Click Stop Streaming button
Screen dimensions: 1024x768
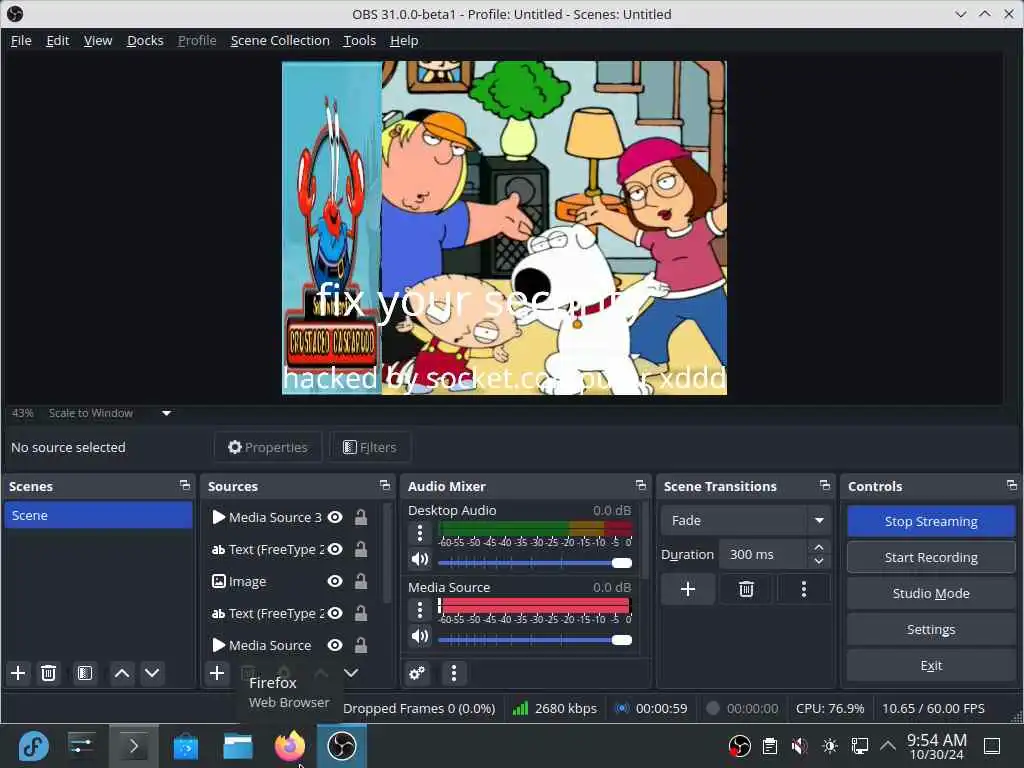pos(931,521)
